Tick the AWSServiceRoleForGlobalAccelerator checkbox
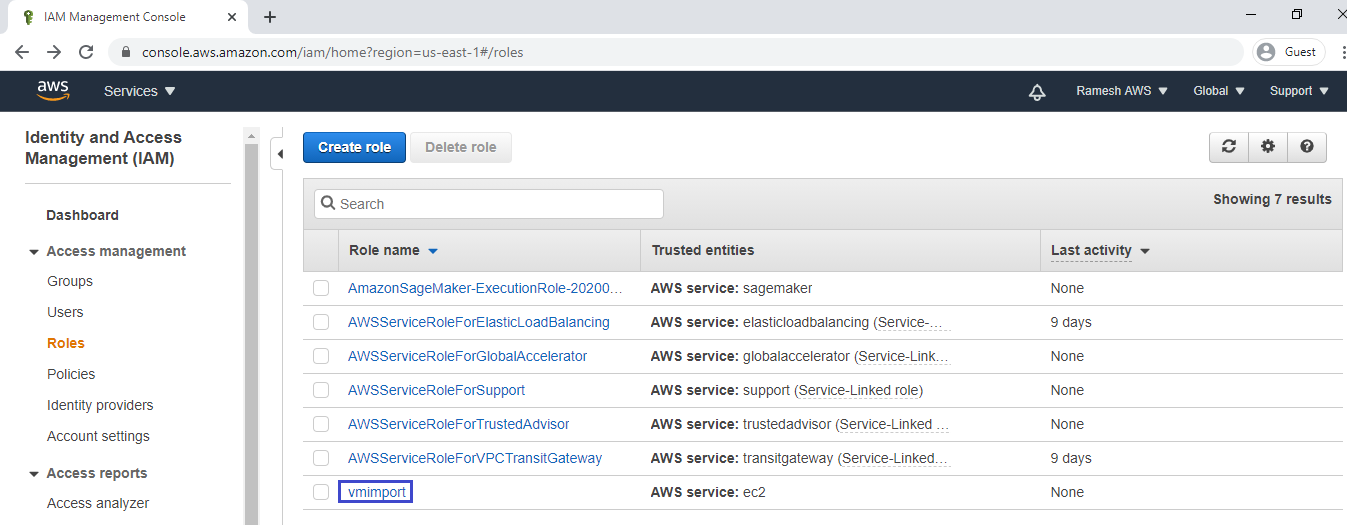This screenshot has height=525, width=1347. [x=321, y=356]
